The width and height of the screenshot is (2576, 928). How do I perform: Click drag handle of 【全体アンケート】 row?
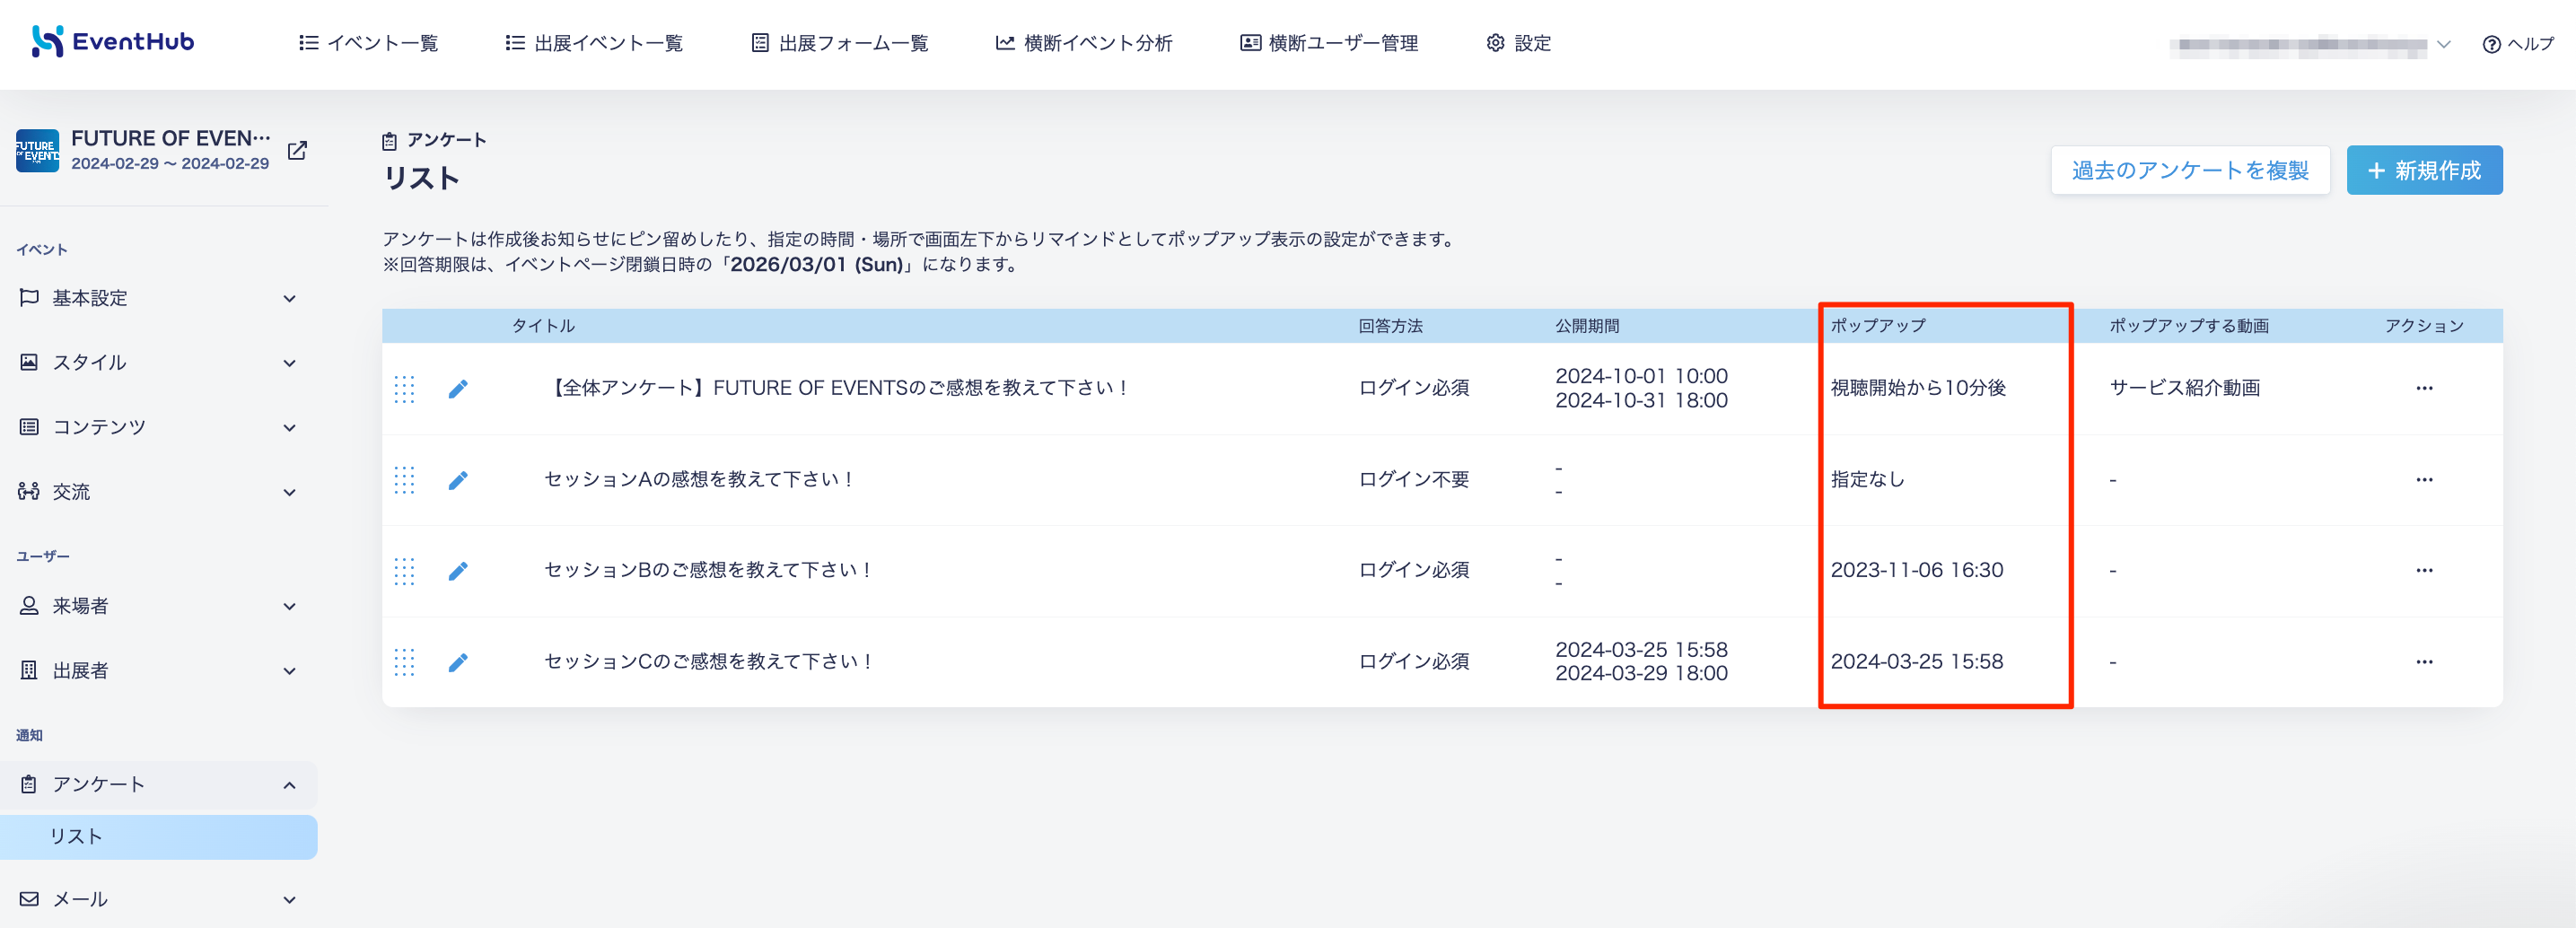(404, 389)
